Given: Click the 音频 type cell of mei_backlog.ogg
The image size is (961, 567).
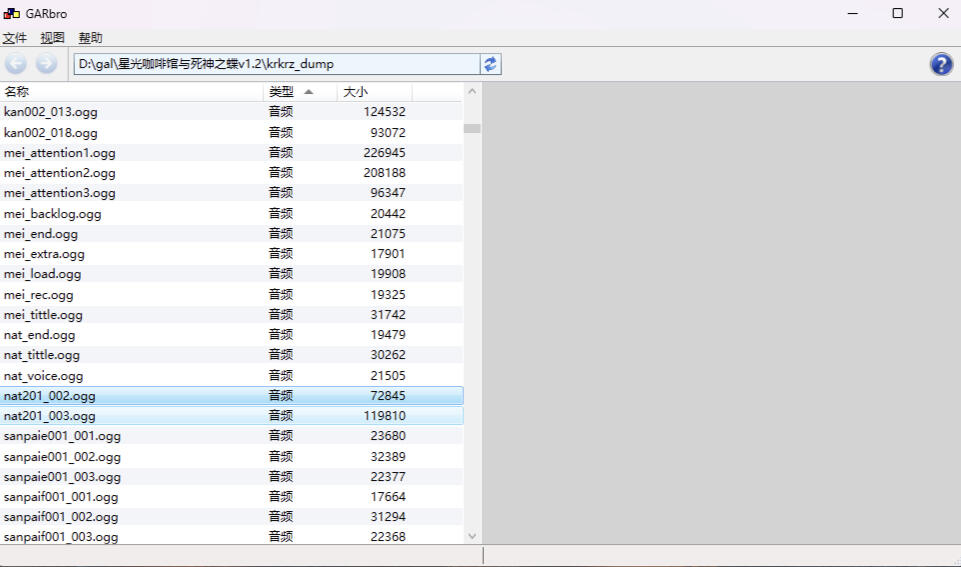Looking at the screenshot, I should point(281,213).
